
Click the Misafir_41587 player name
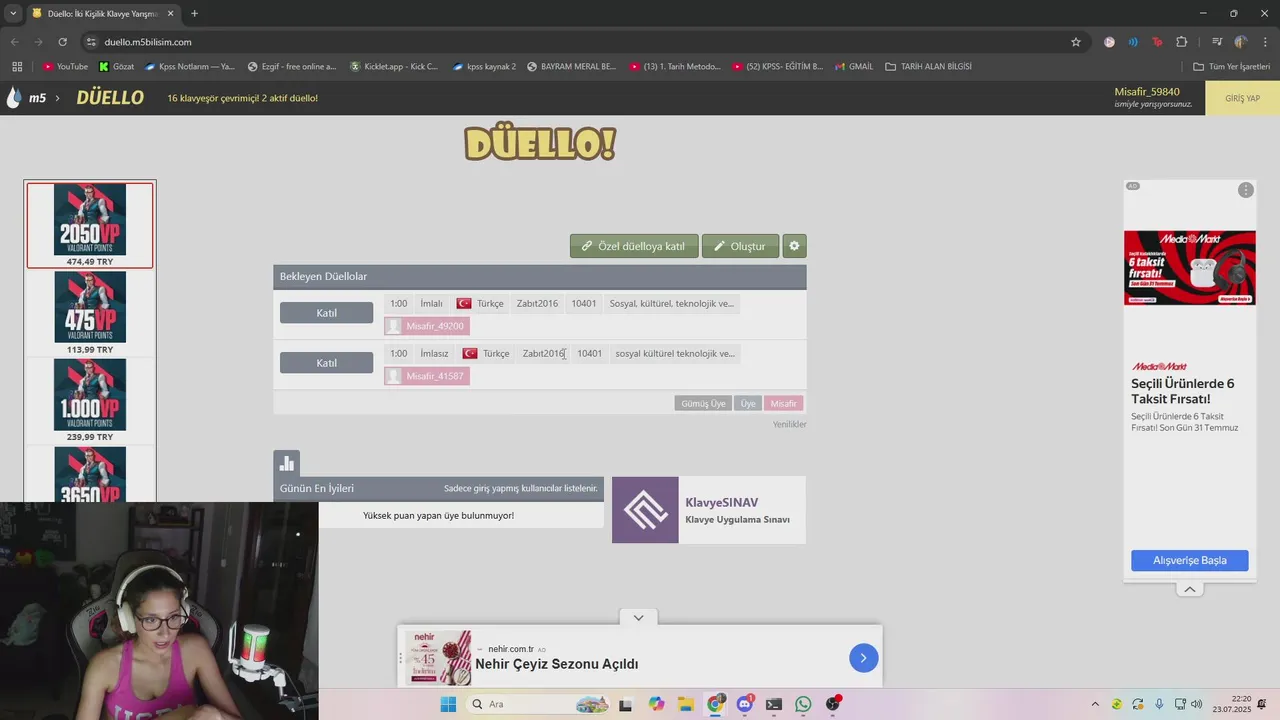point(435,376)
